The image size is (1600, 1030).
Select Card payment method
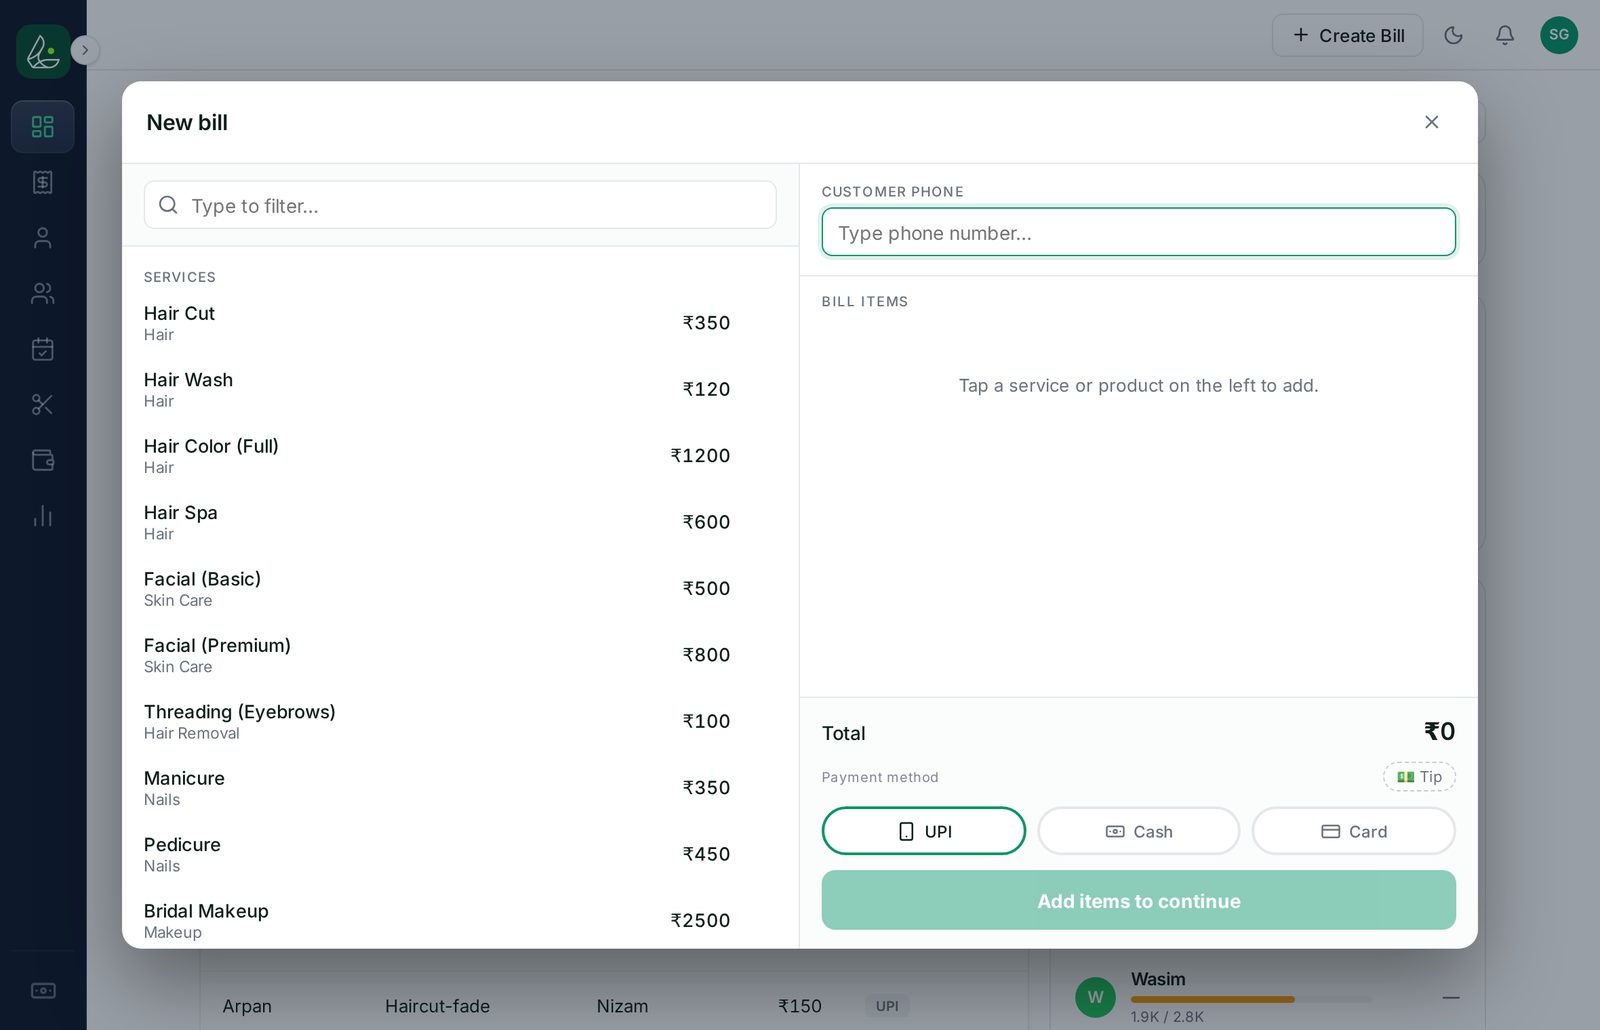pyautogui.click(x=1354, y=831)
